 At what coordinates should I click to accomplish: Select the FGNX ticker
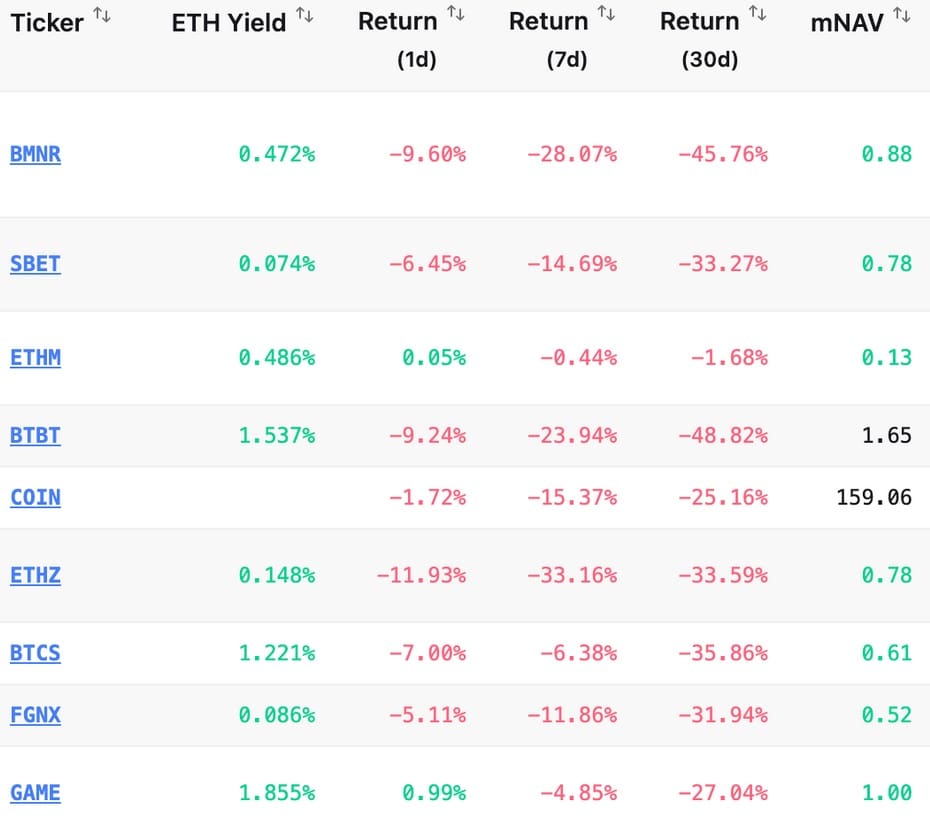pos(34,715)
